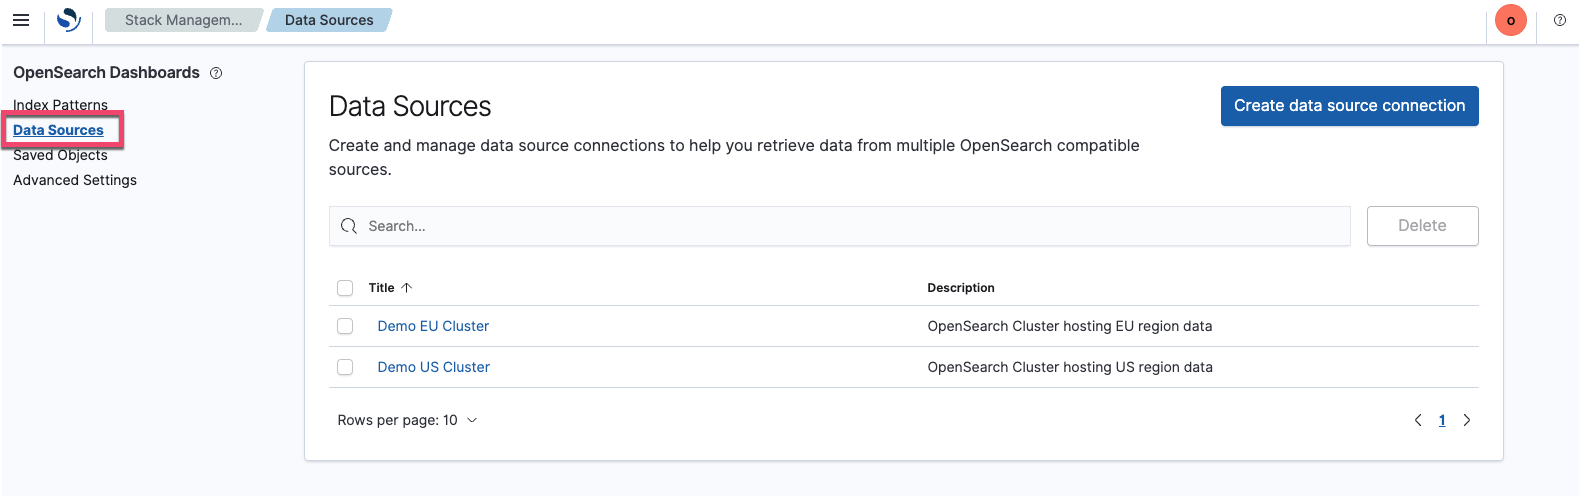Click the Data Sources page heading
Screen dimensions: 1579x496
pyautogui.click(x=410, y=106)
